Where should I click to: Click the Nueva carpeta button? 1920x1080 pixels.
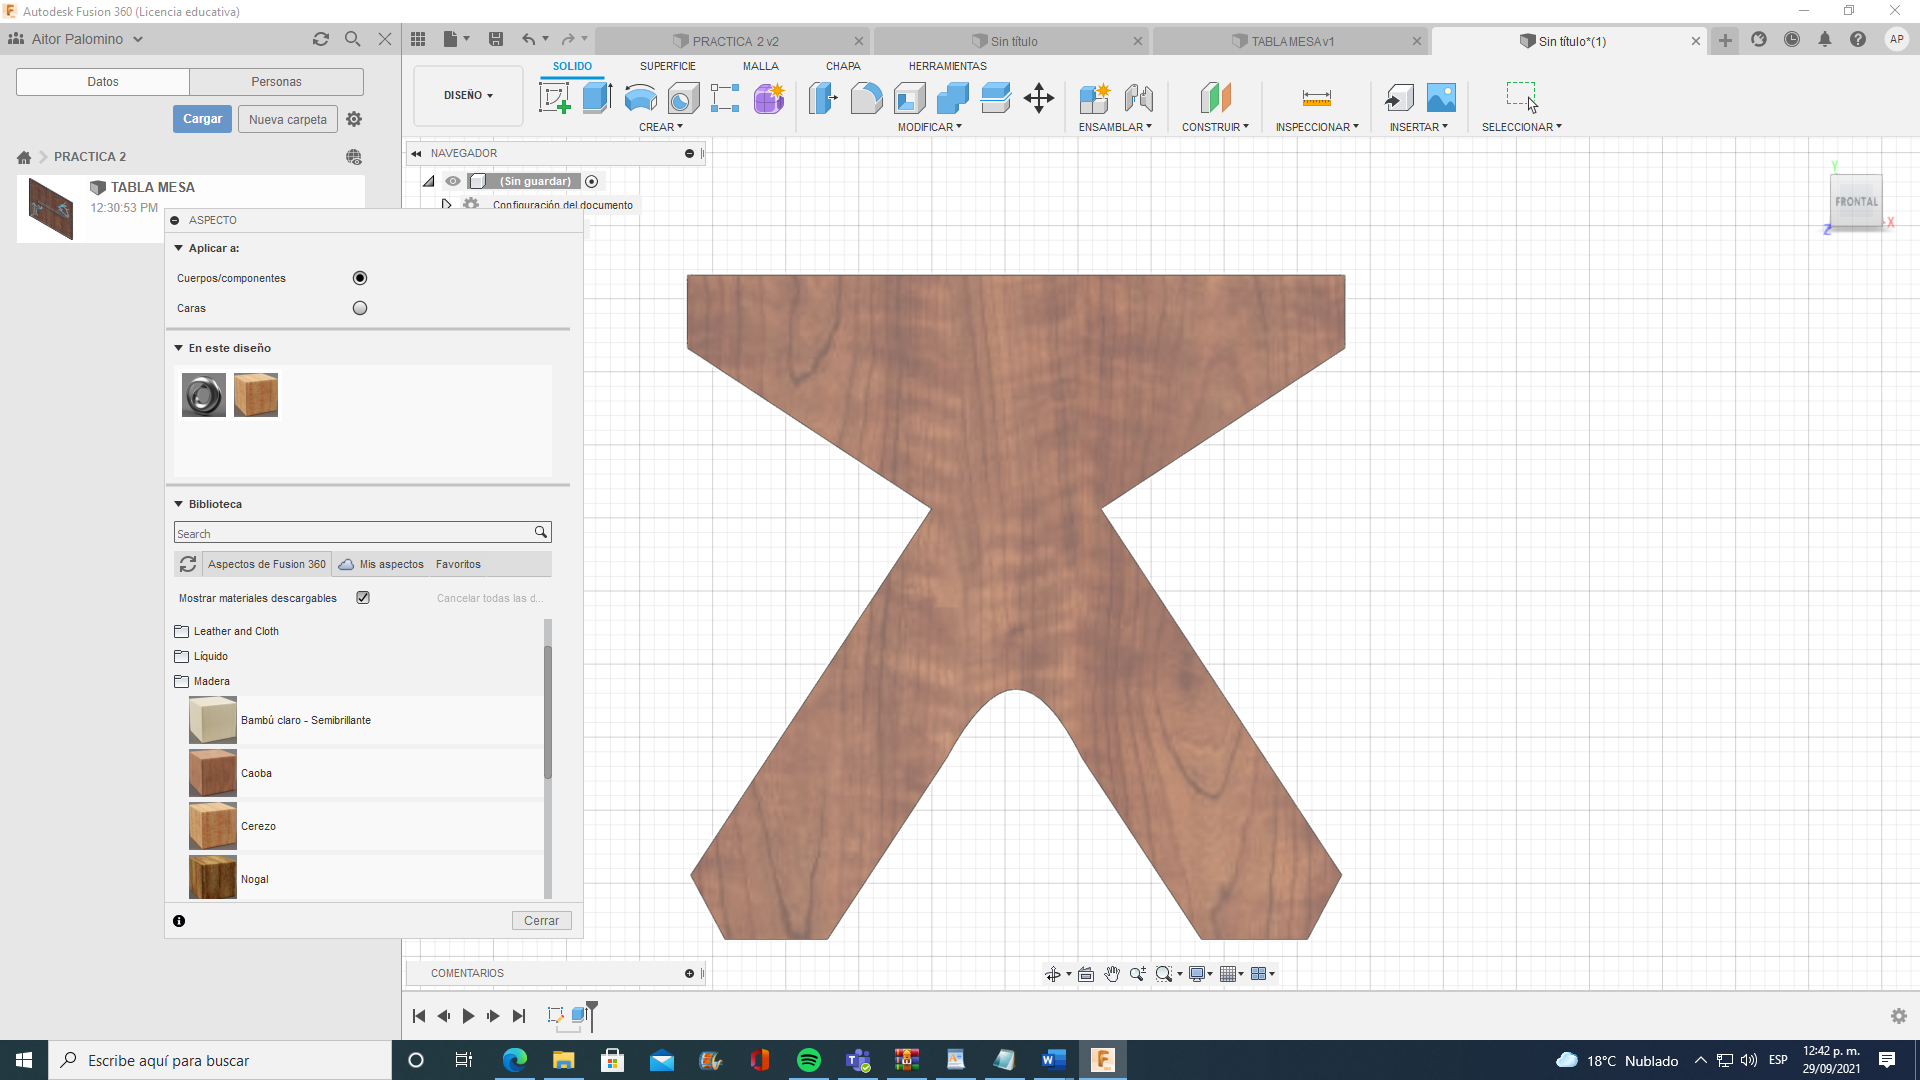(x=288, y=119)
